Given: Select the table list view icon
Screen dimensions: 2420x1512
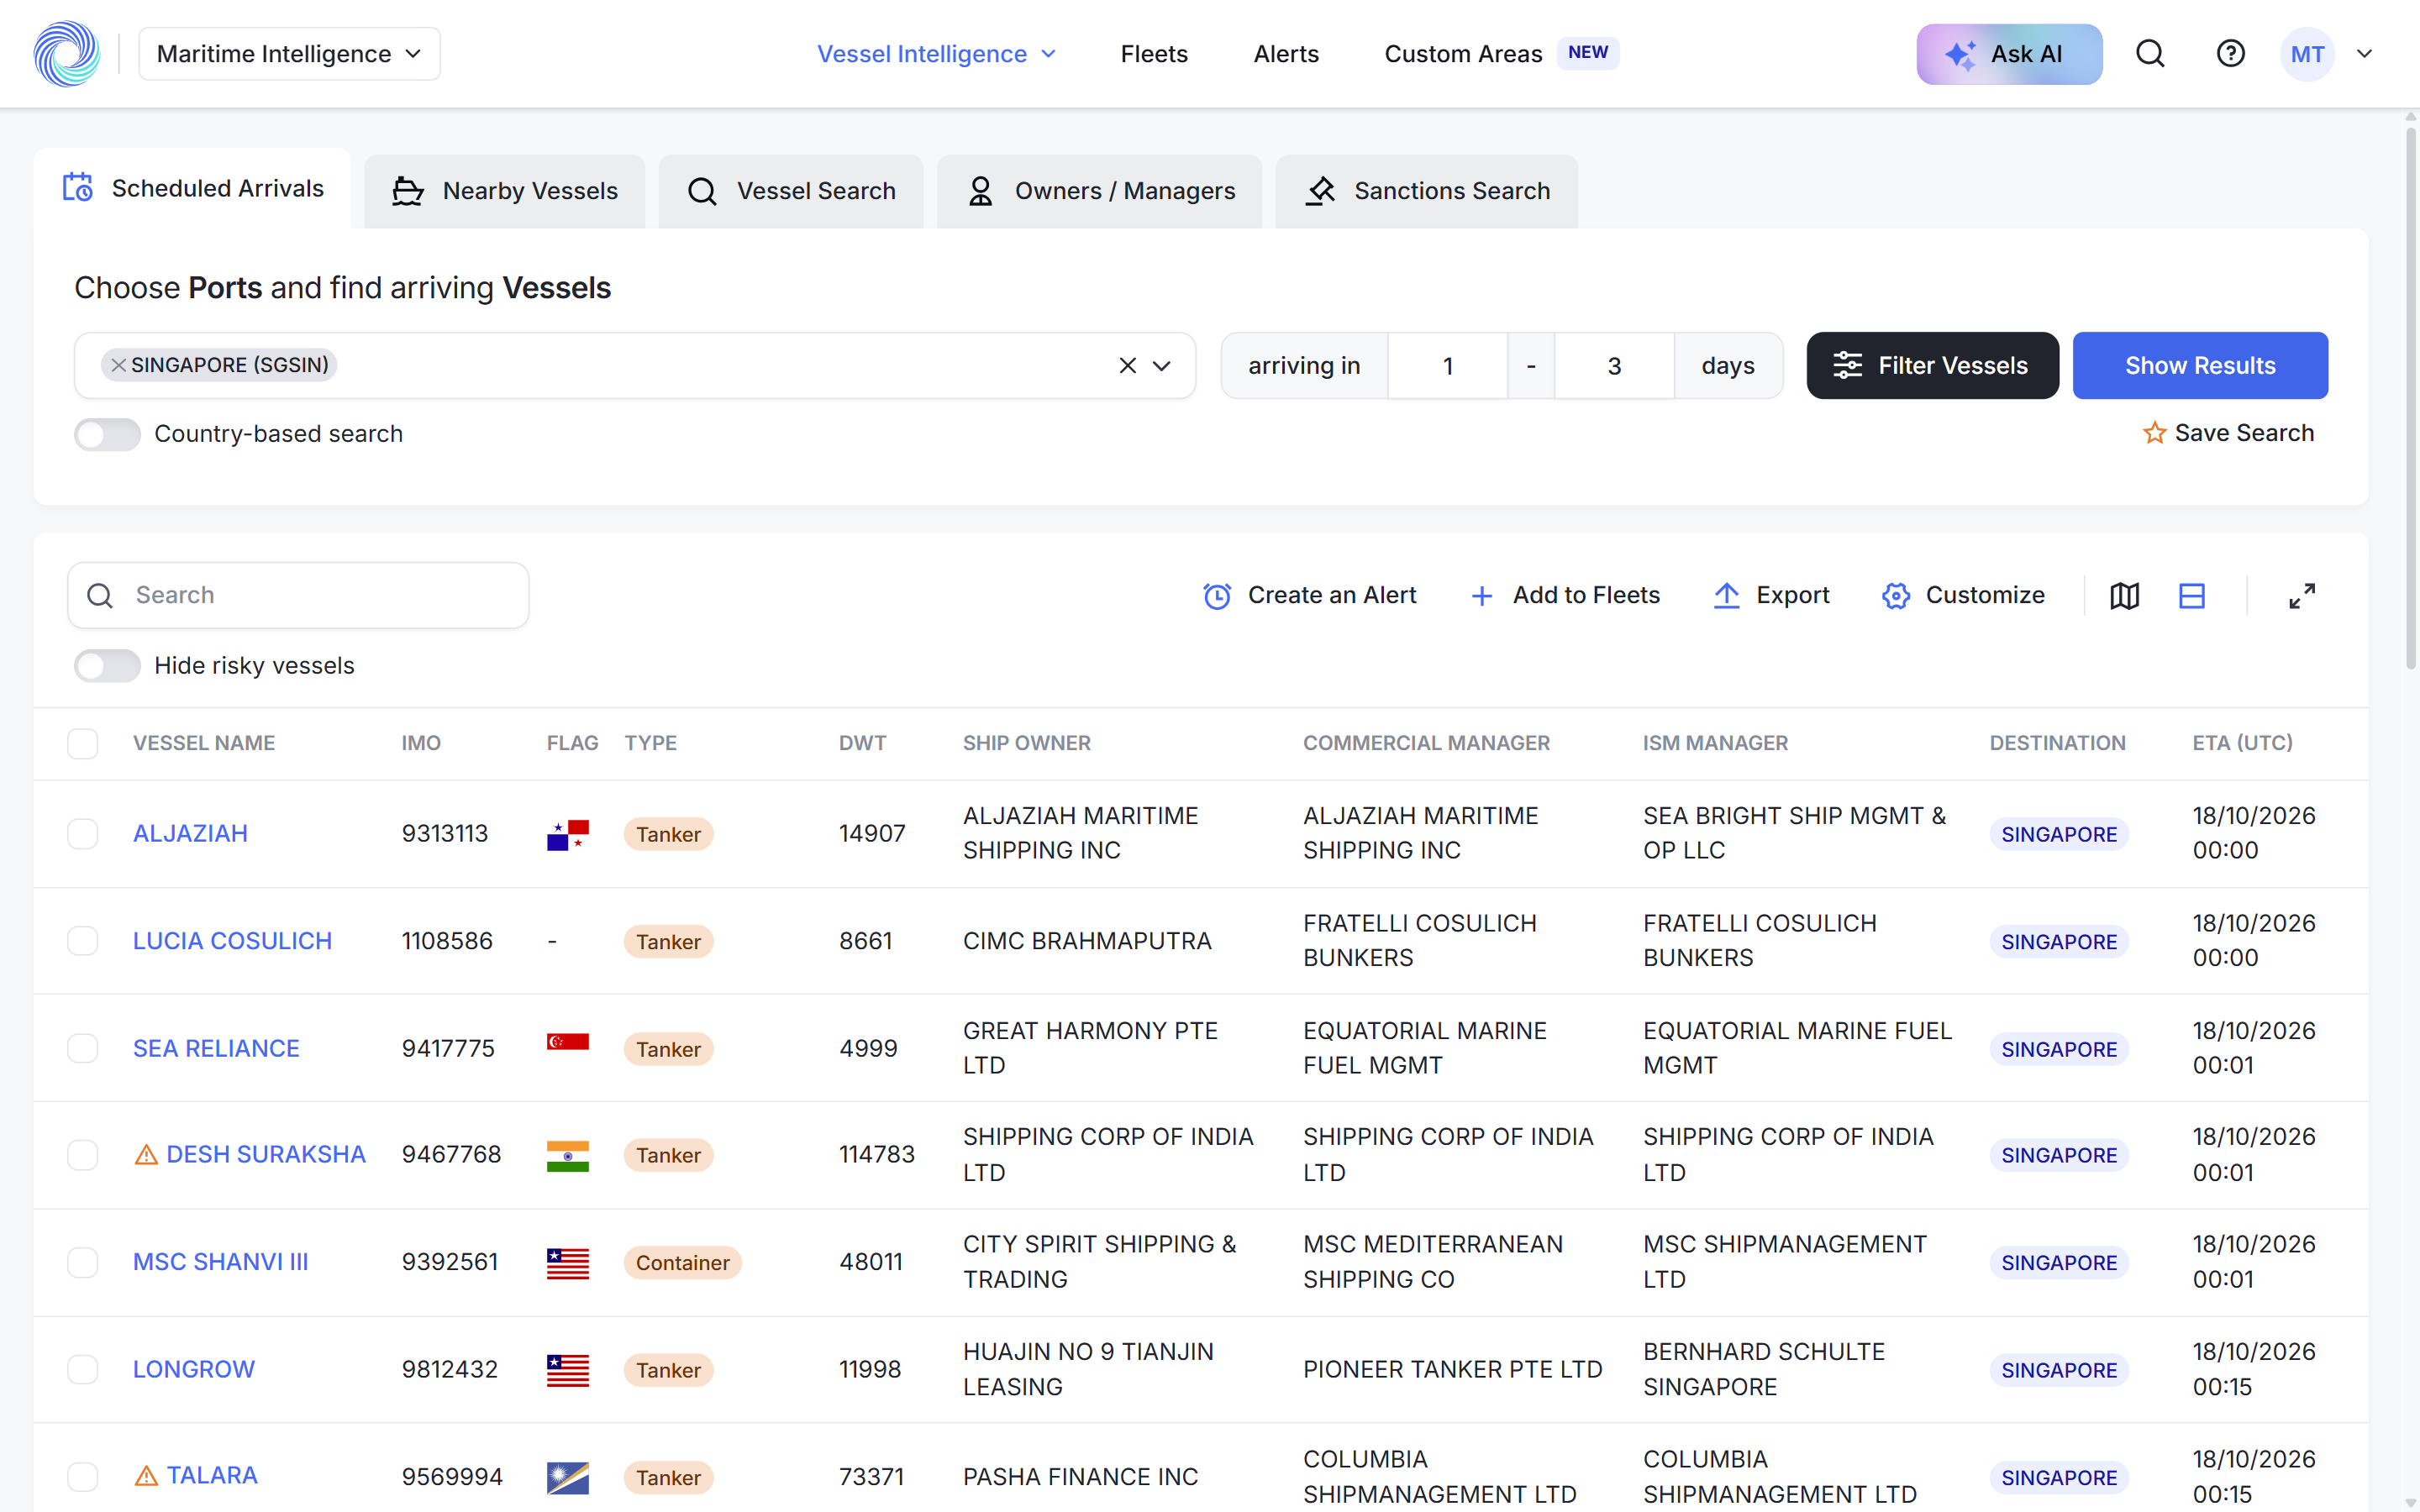Looking at the screenshot, I should [2191, 596].
